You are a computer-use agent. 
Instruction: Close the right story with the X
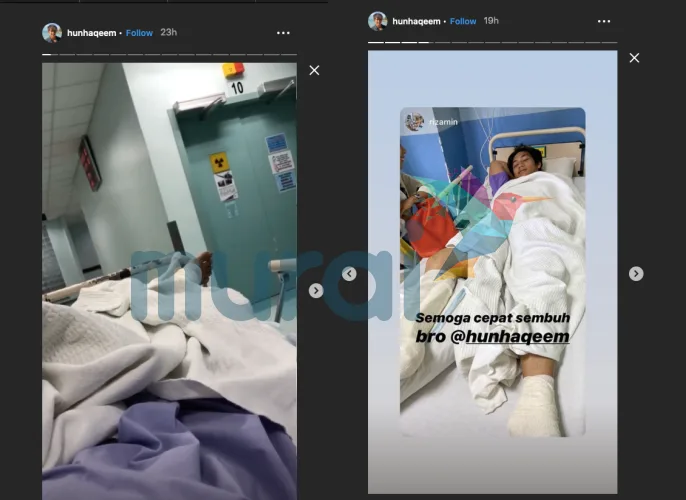point(634,58)
